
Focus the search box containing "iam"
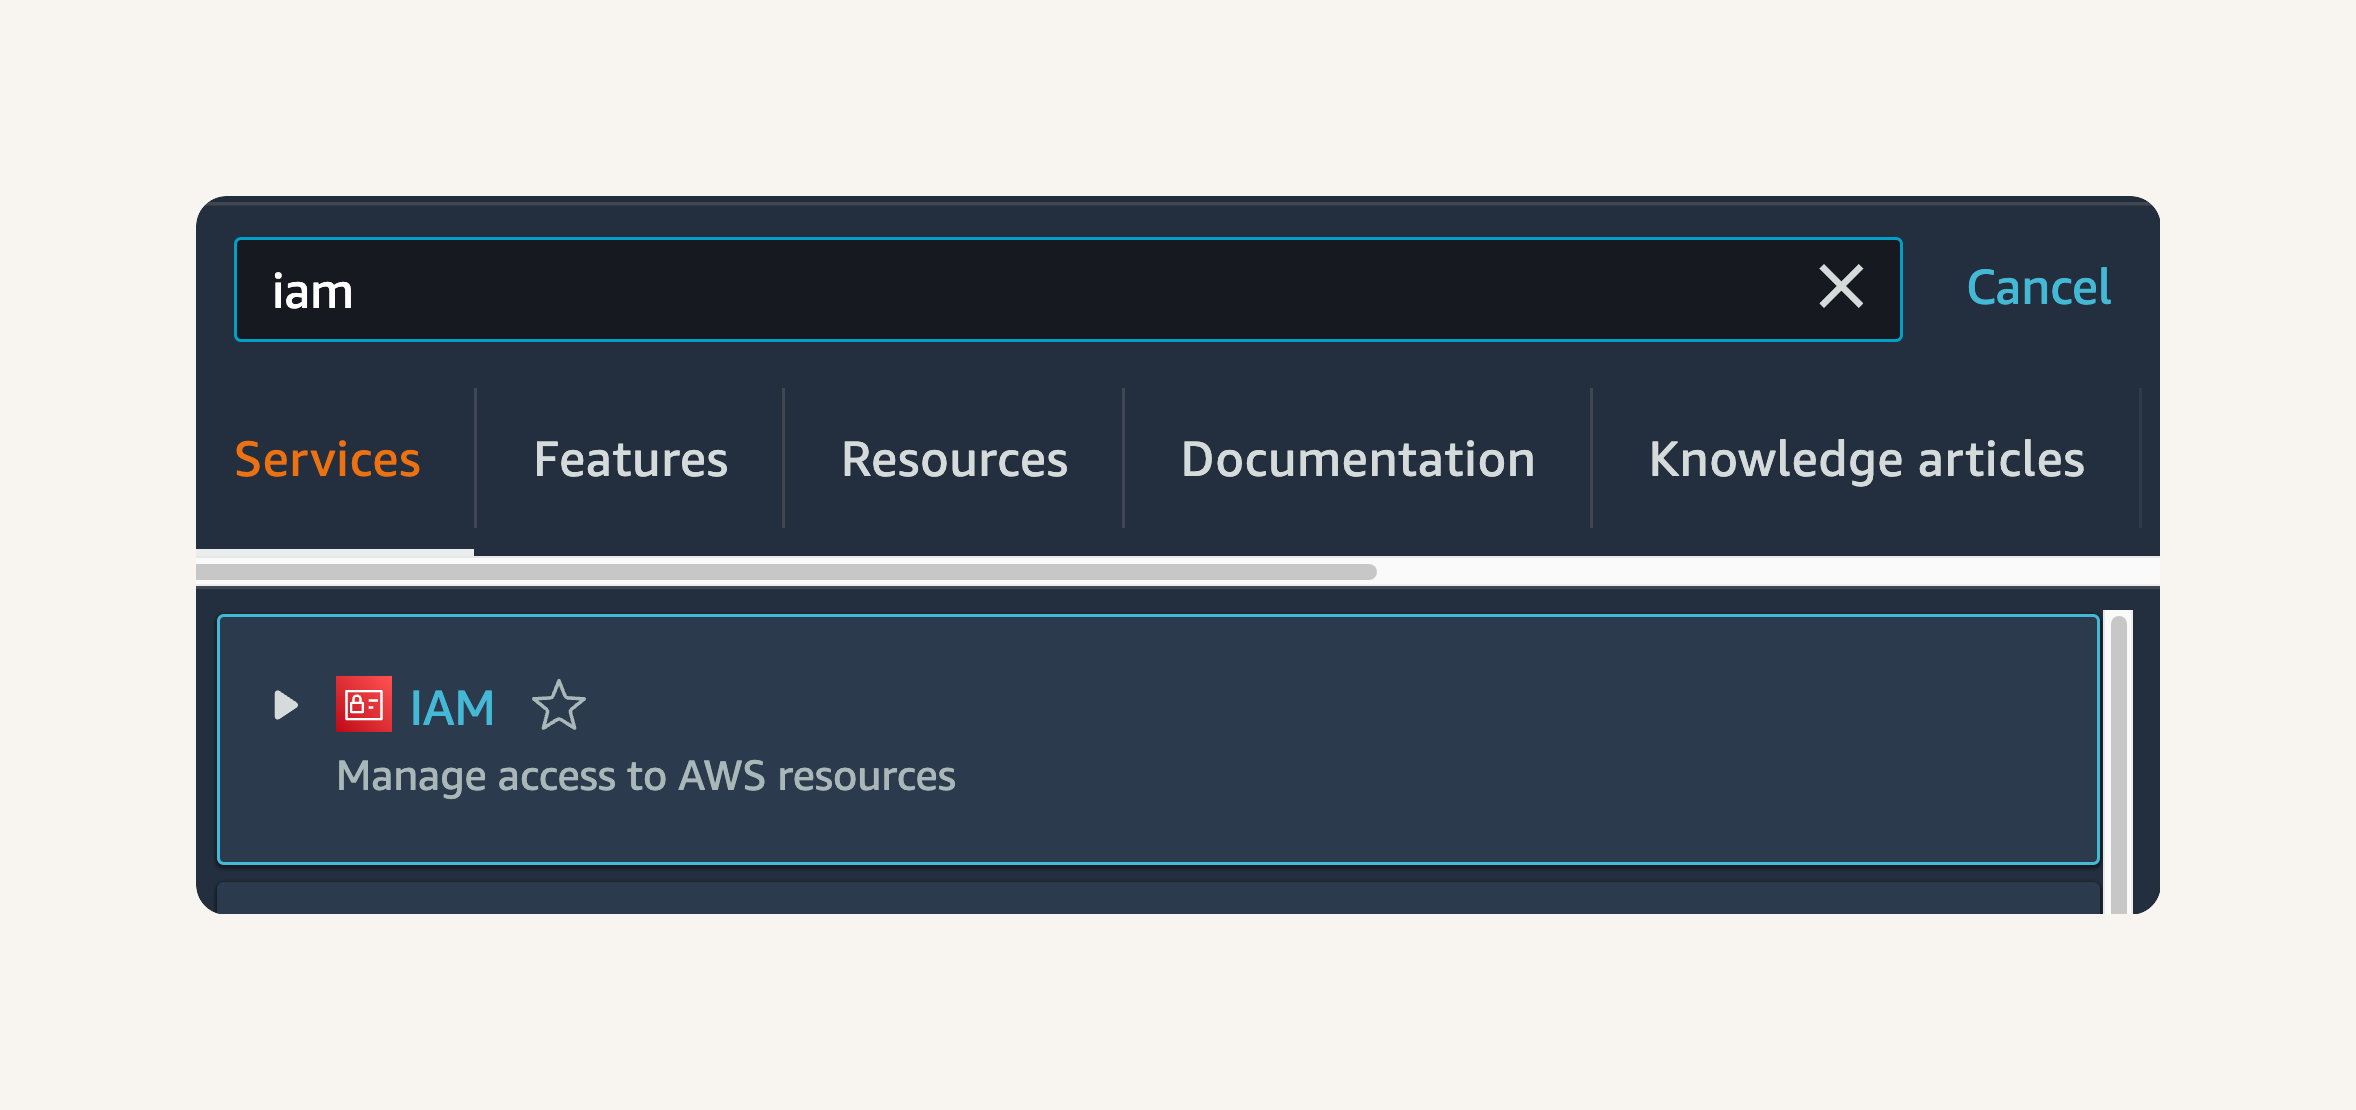(x=1068, y=290)
